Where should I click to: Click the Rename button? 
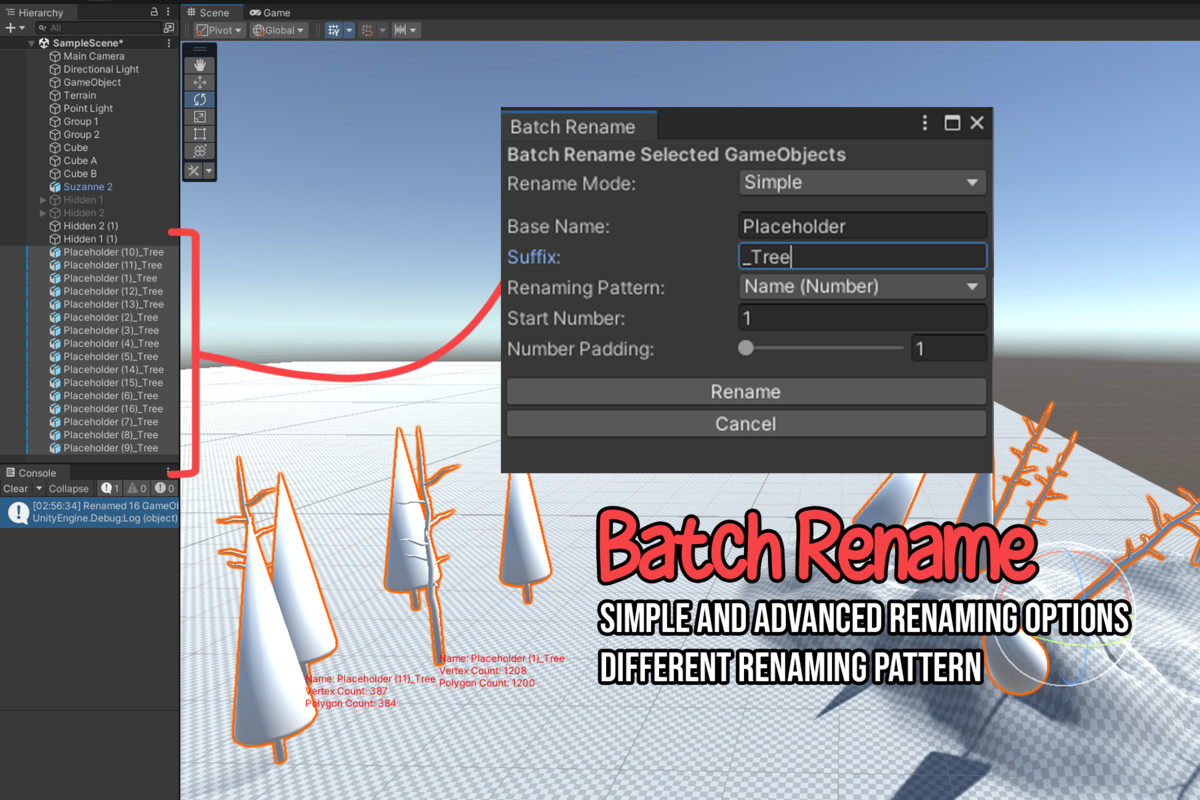coord(746,392)
